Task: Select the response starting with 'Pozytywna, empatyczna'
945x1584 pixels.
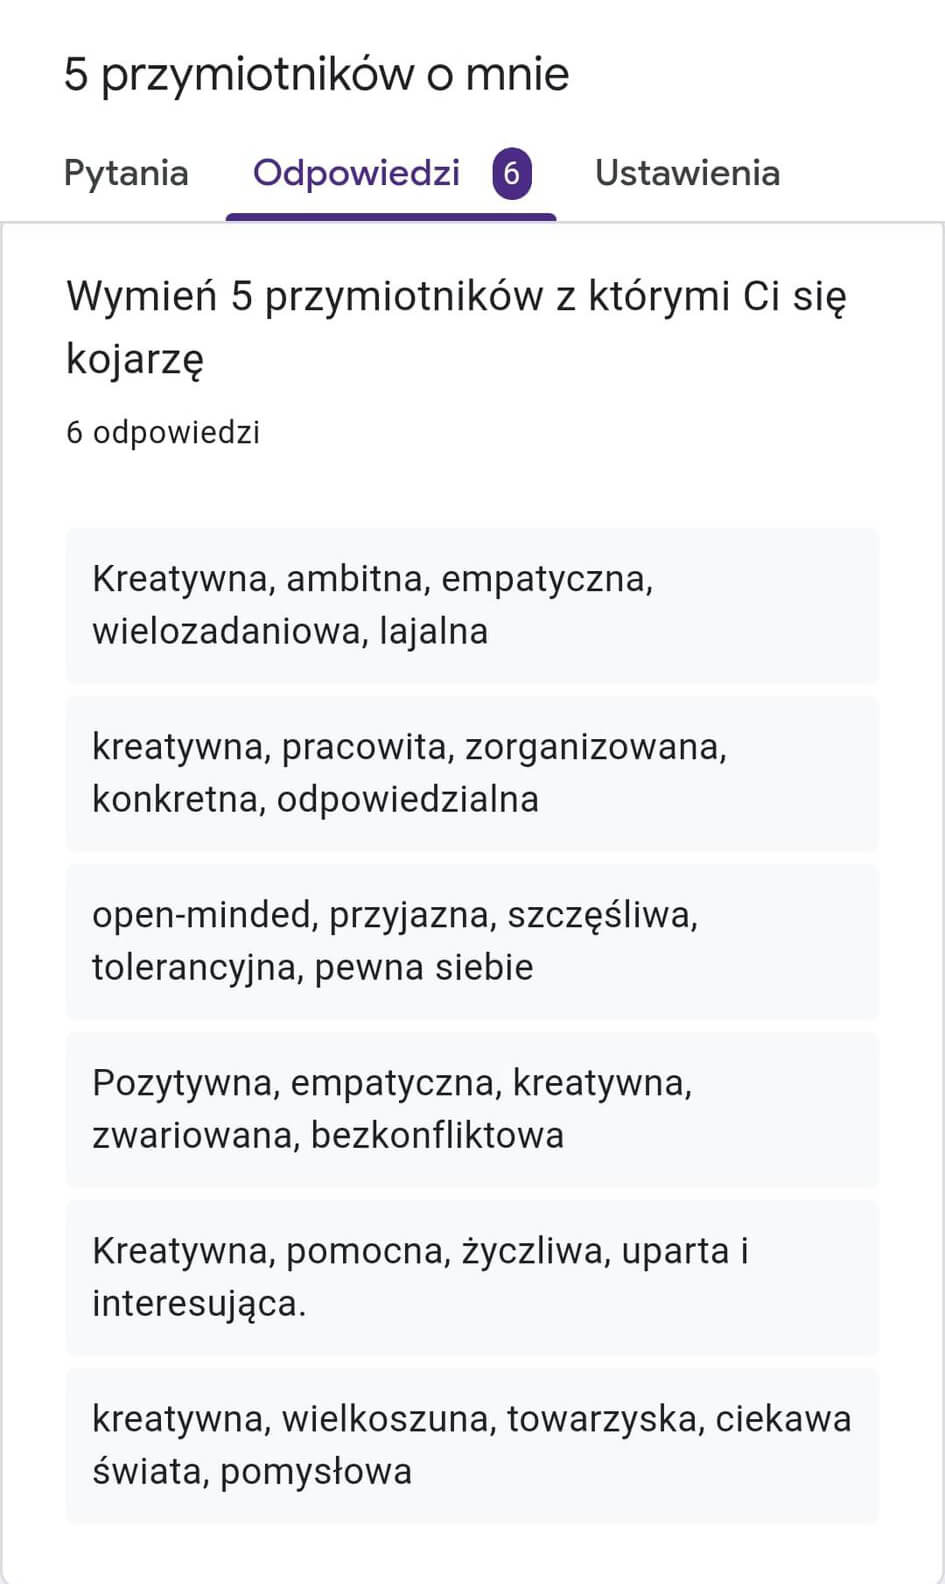Action: (472, 1109)
